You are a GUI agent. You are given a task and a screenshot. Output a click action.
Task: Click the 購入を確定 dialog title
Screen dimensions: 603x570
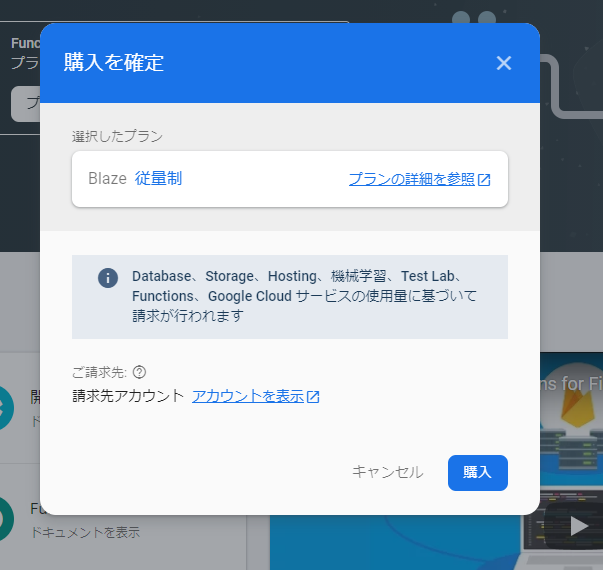(114, 63)
